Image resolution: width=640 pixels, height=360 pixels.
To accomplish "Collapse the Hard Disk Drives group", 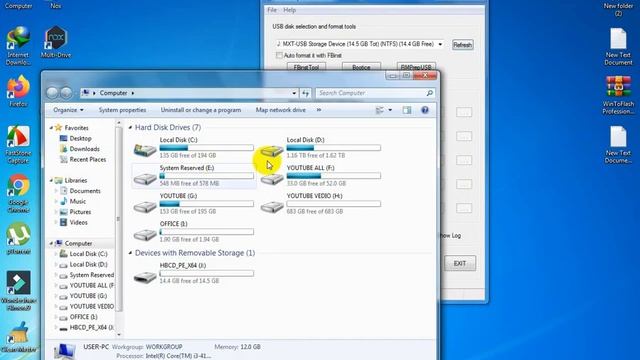I will click(130, 128).
